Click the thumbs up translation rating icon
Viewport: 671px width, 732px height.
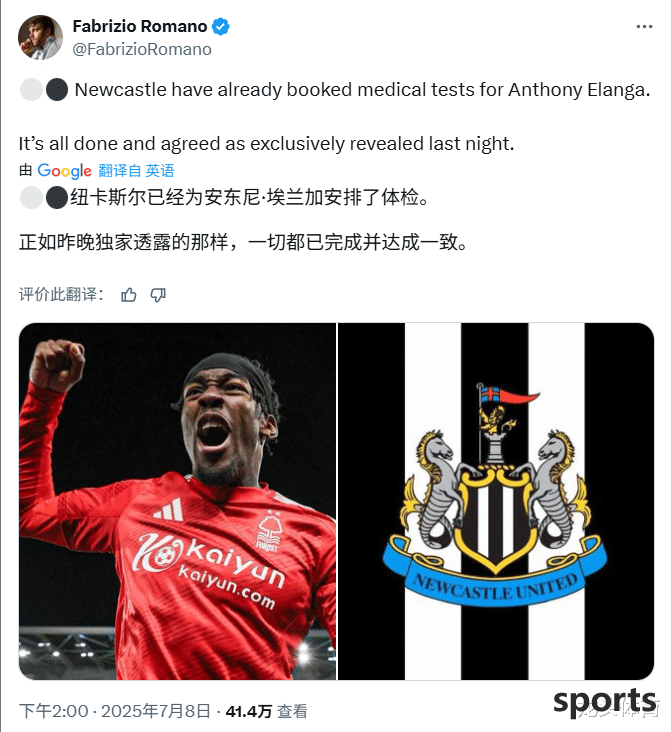(129, 295)
